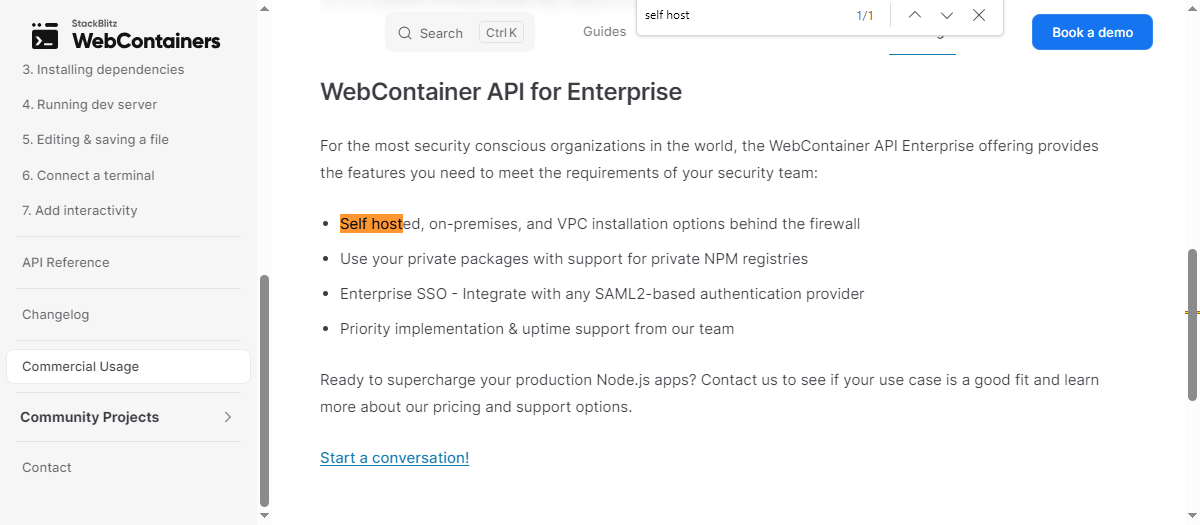Click the find bar text field

point(743,15)
